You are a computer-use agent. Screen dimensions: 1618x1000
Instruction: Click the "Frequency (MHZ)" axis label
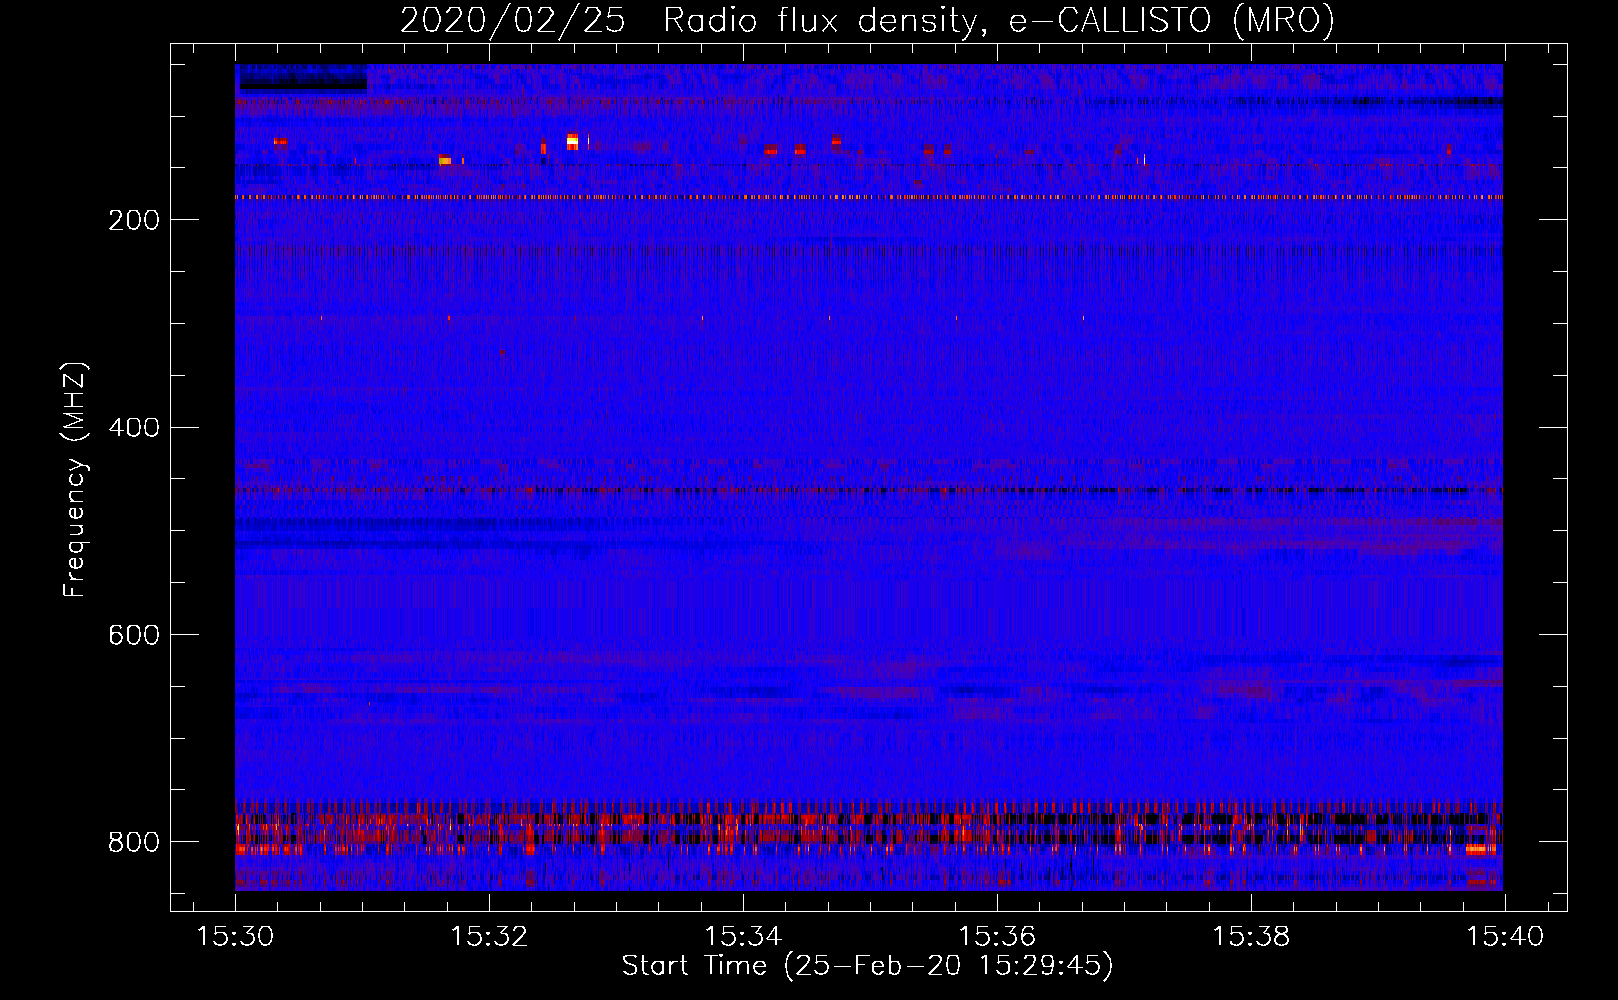click(x=75, y=479)
